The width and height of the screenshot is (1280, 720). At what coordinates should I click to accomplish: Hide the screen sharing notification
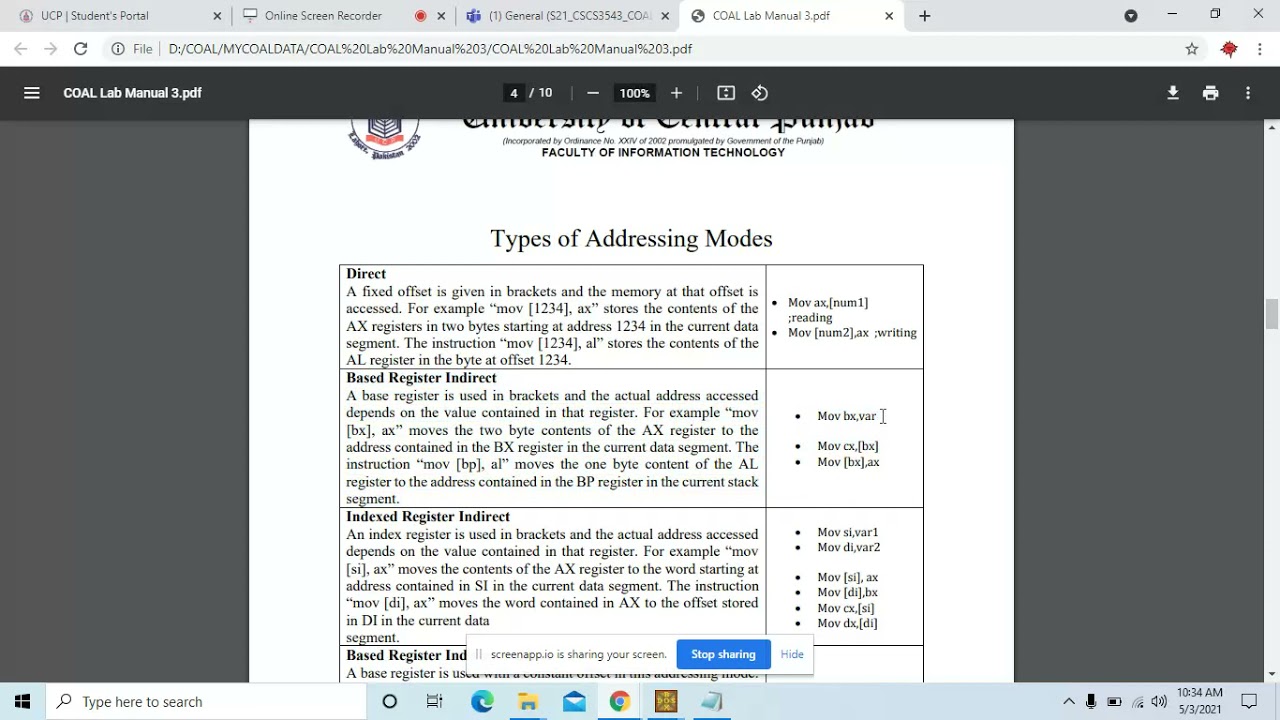pyautogui.click(x=792, y=654)
